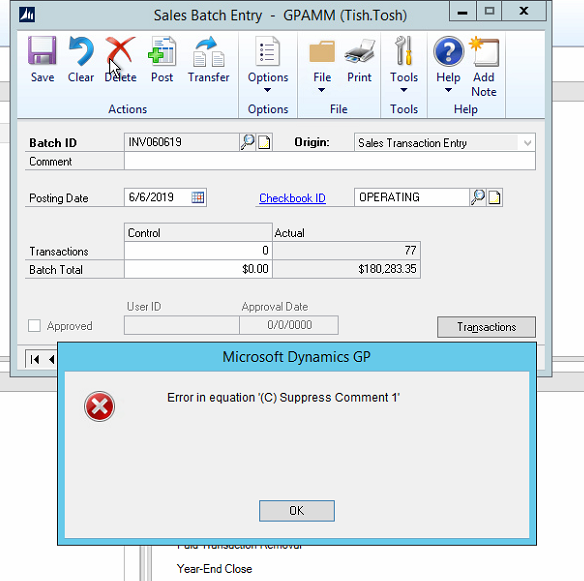Expand the Help dropdown arrow
This screenshot has height=581, width=584.
tap(448, 90)
